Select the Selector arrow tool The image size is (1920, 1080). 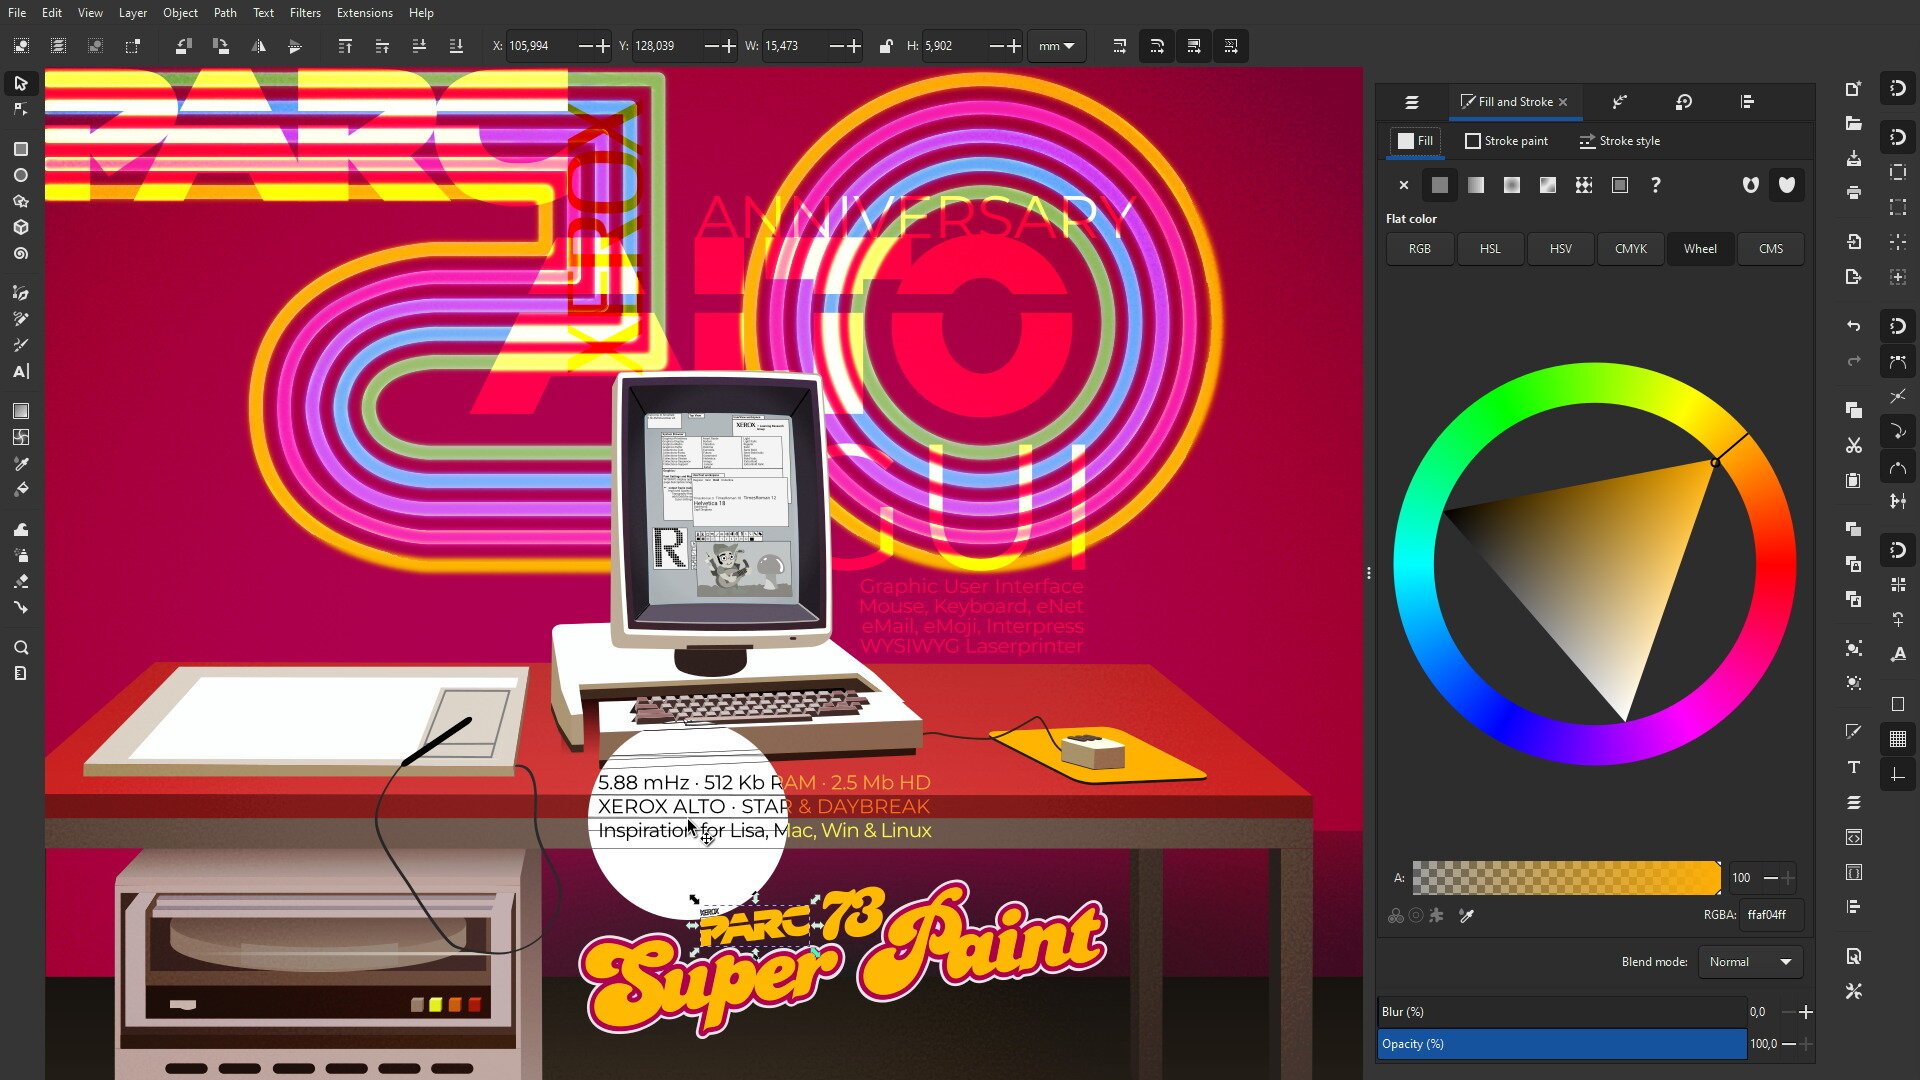click(x=20, y=83)
